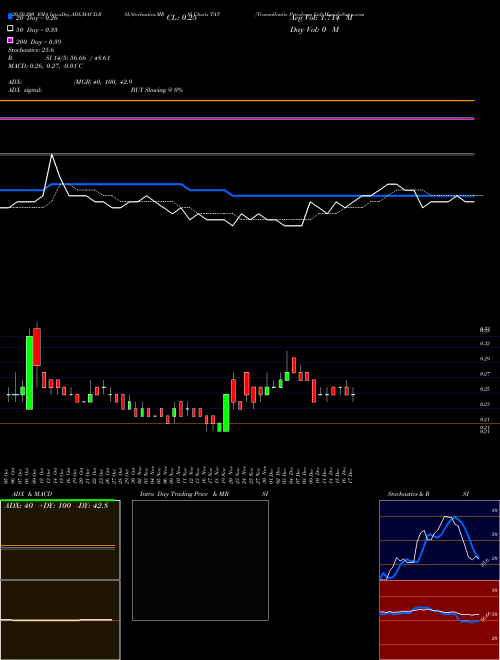Click the 'ADX: 40 +DY: 100 -DY: 42.8' readout
Viewport: 500px width, 660px height.
tap(56, 506)
